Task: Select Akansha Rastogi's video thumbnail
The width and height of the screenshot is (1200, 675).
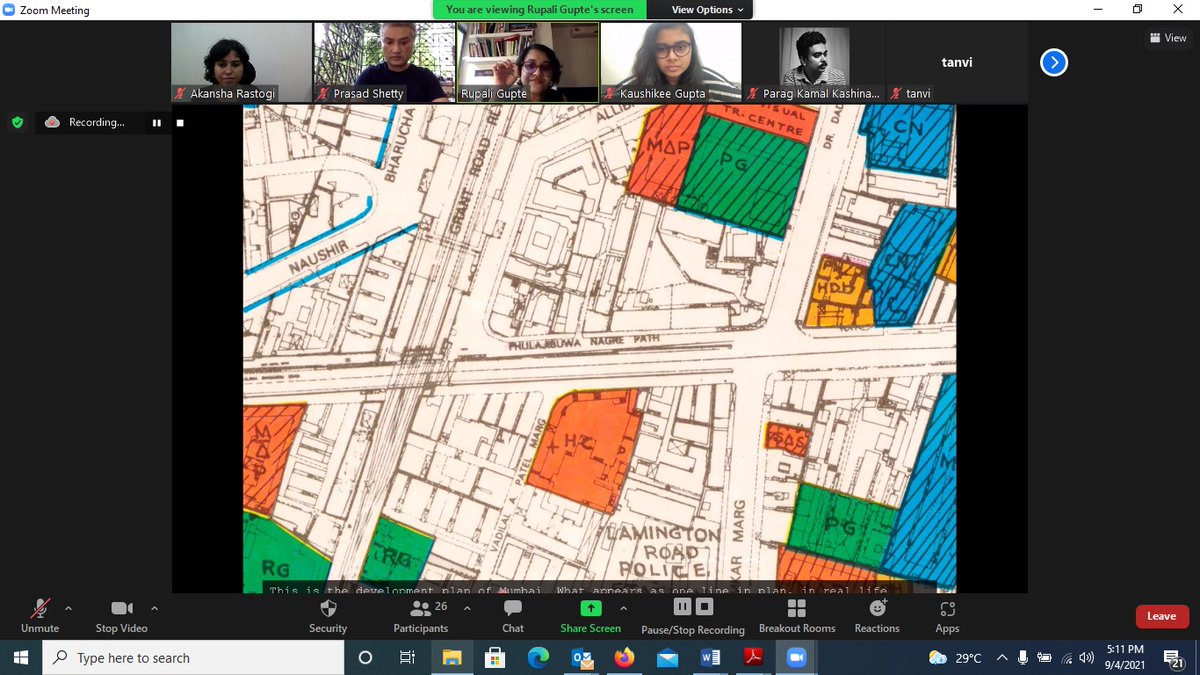Action: click(x=241, y=62)
